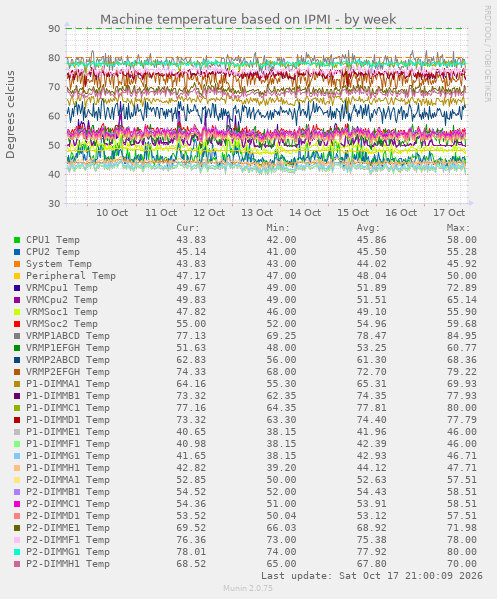Image resolution: width=497 pixels, height=599 pixels.
Task: Click the 'Min:' column header
Action: (x=278, y=228)
